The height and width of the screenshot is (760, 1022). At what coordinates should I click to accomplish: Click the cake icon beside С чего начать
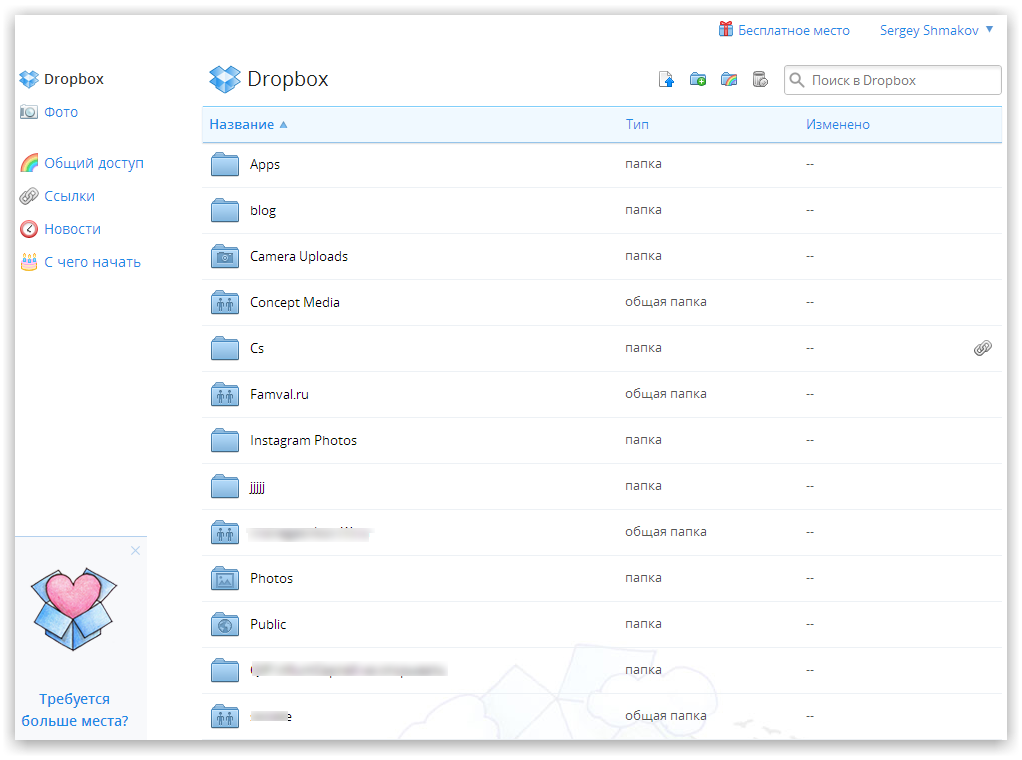tap(29, 261)
